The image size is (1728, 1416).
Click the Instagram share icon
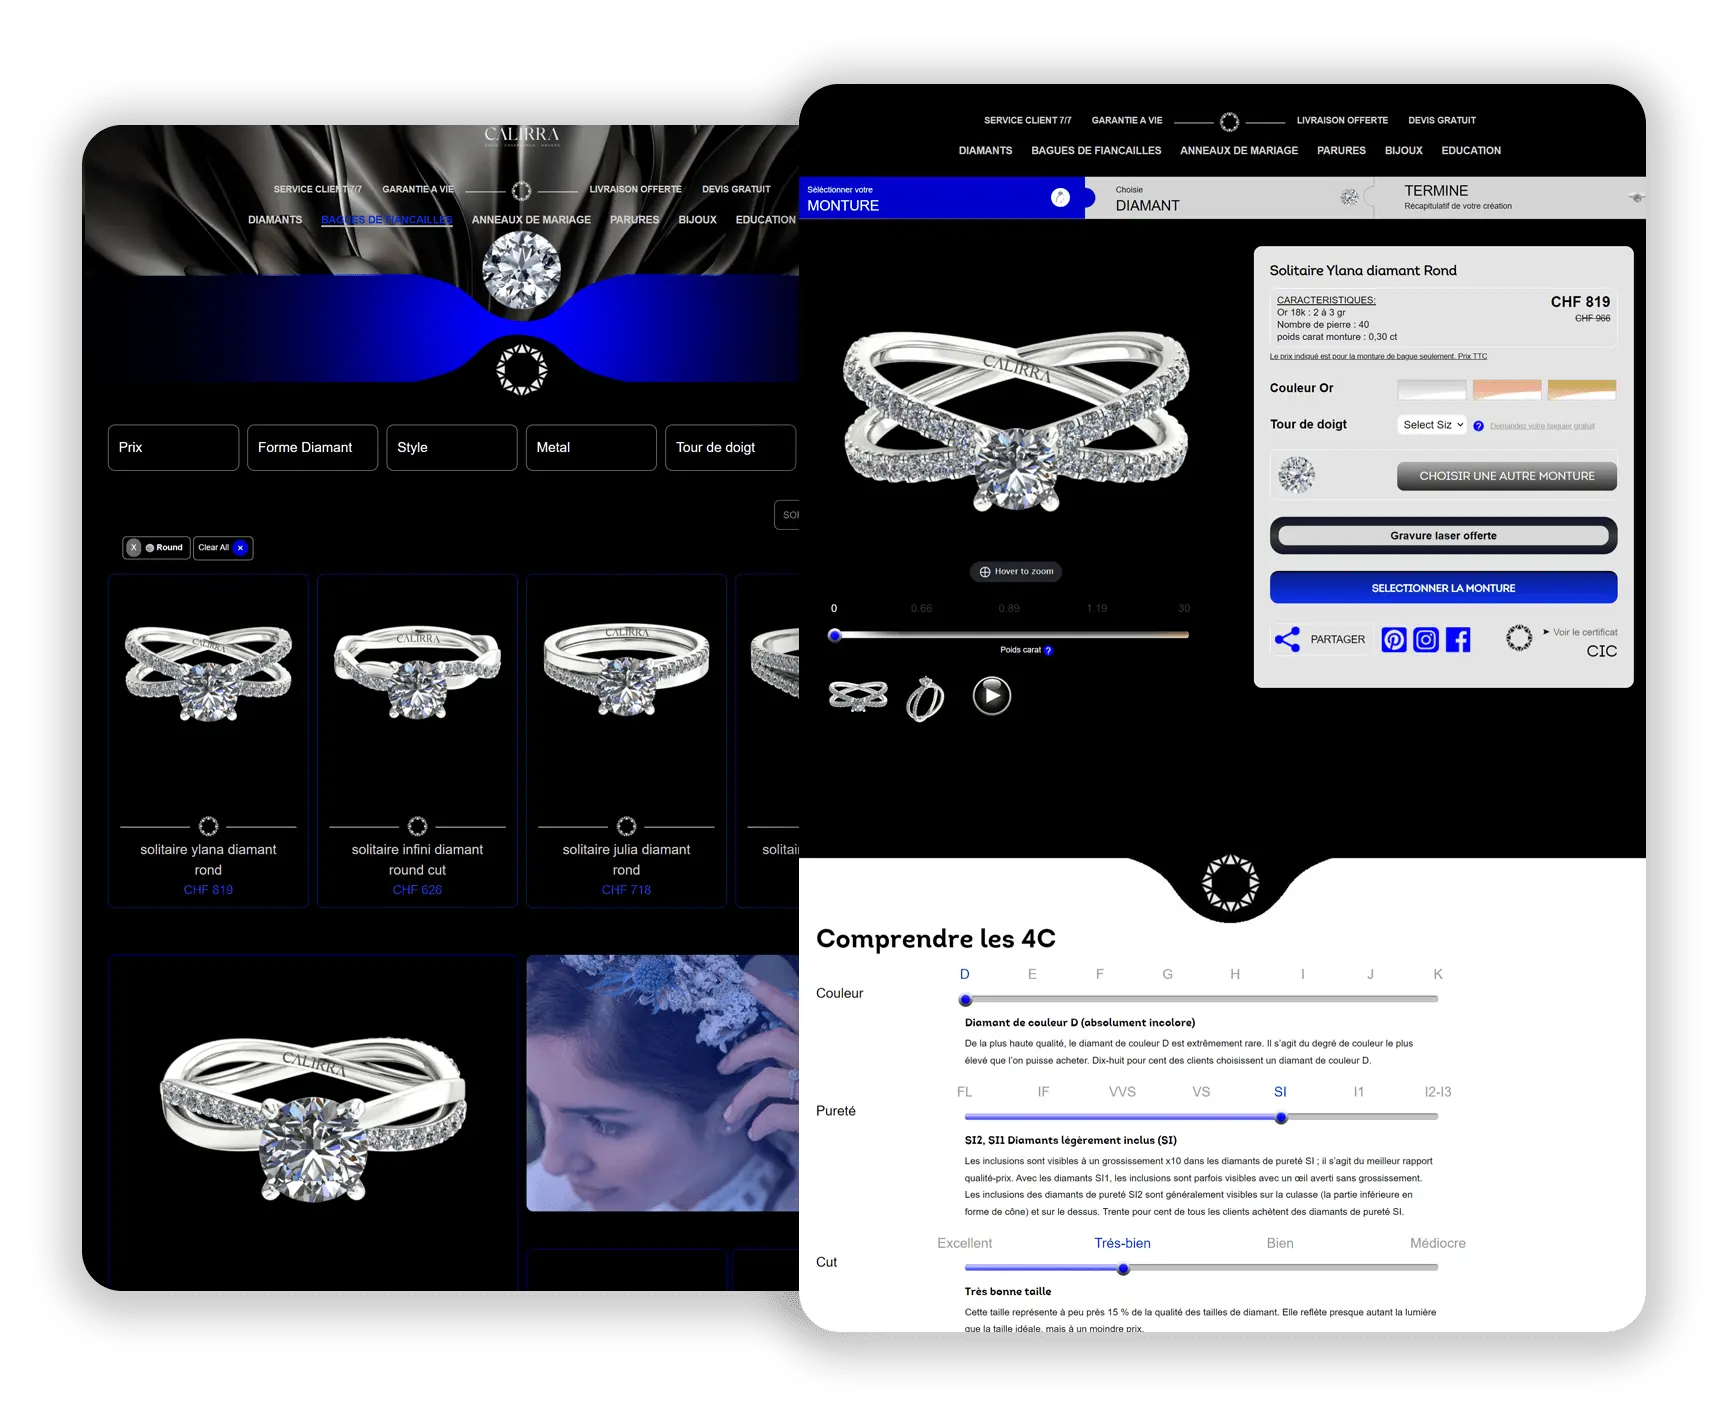pos(1426,640)
